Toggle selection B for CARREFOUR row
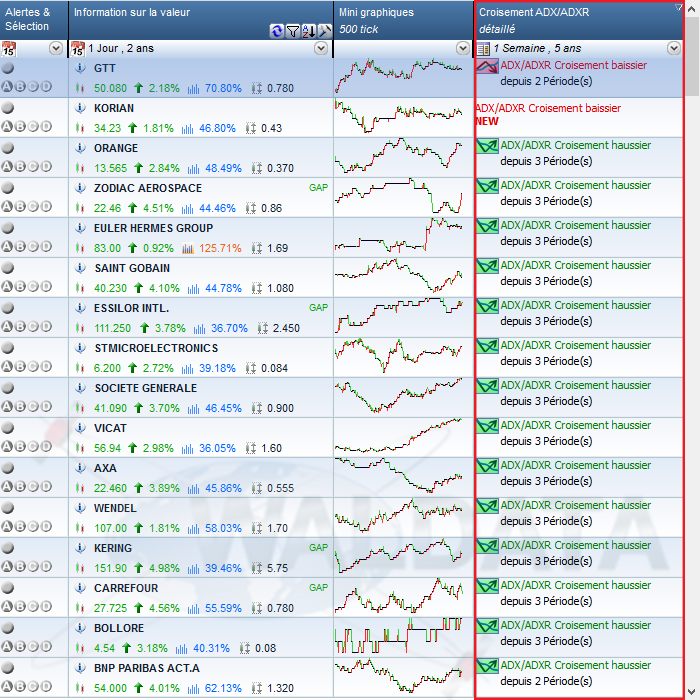Screen dimensions: 700x700 point(20,607)
